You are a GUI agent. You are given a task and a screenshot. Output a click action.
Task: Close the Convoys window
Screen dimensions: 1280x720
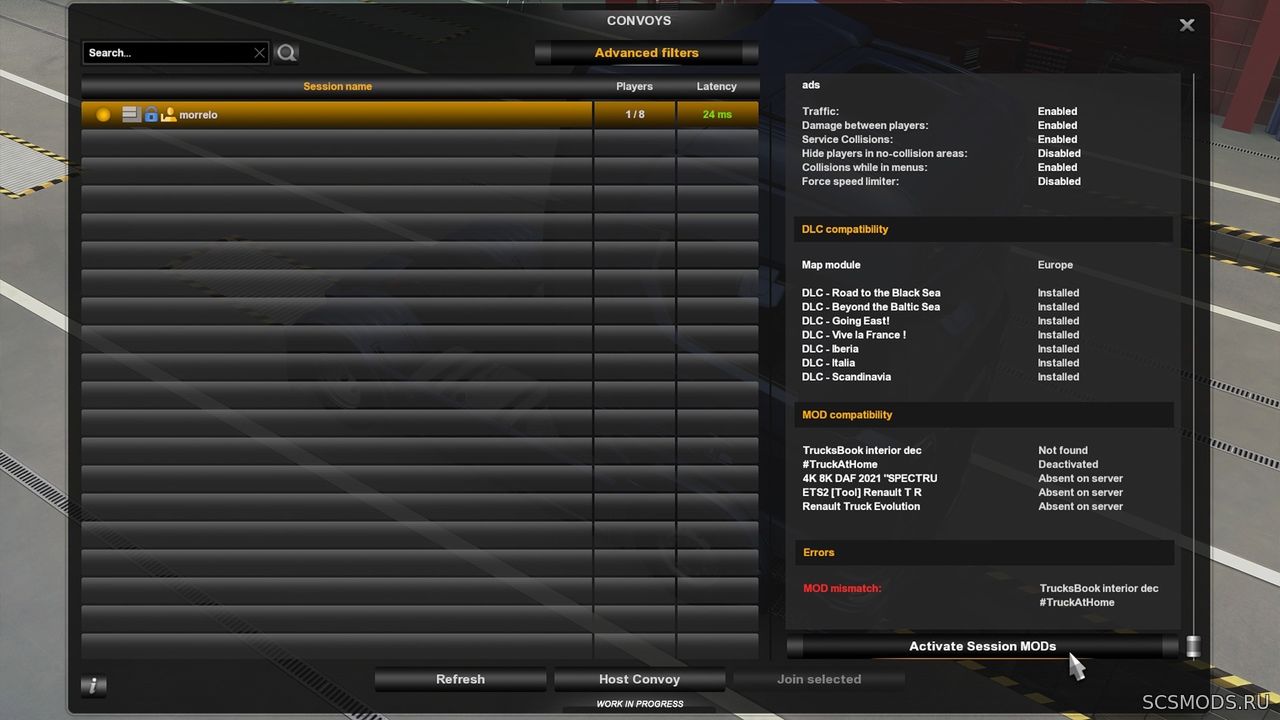pos(1187,25)
